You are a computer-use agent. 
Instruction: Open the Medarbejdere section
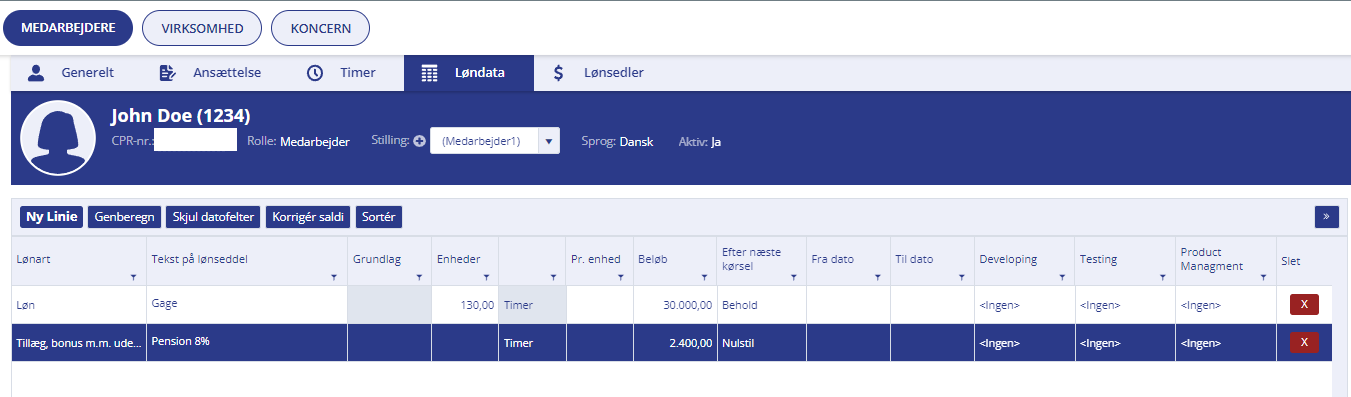point(68,28)
